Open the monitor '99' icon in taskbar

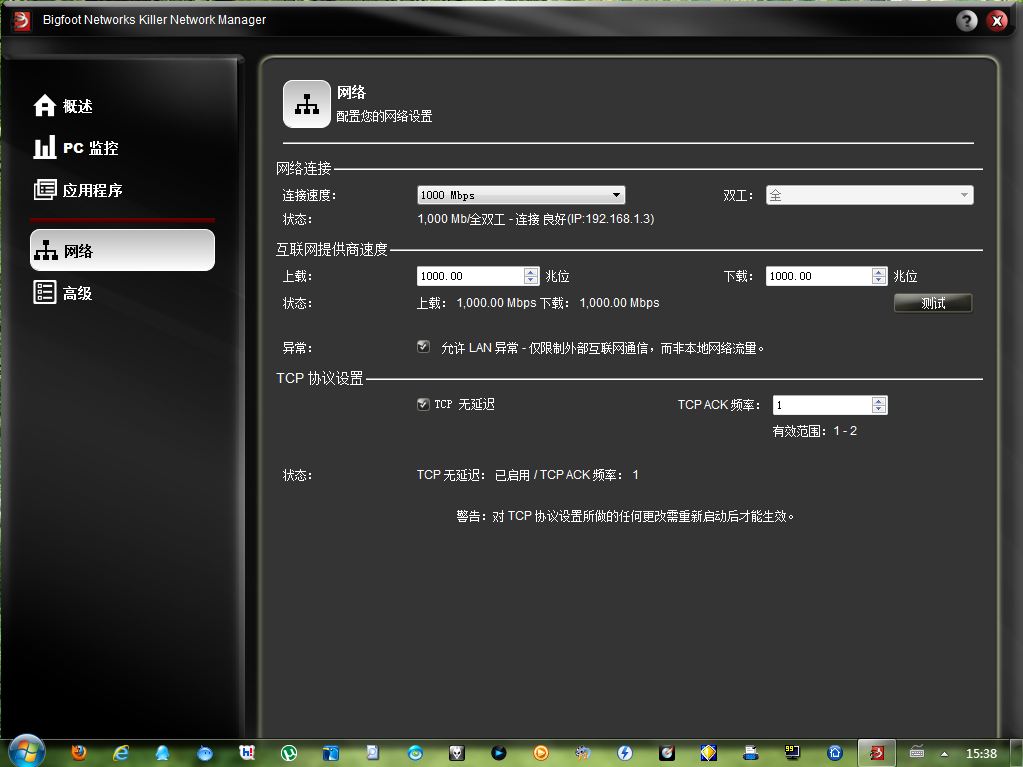point(793,753)
